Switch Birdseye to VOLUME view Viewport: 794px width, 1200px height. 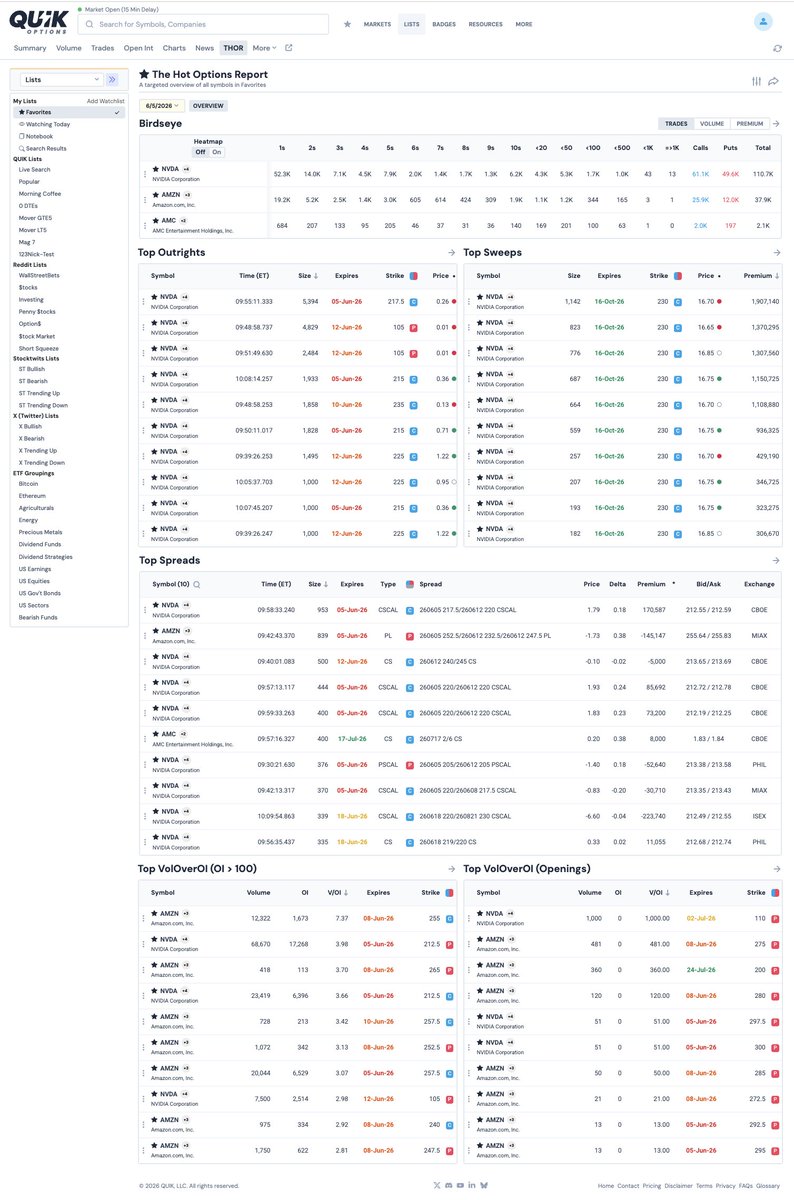click(x=712, y=124)
